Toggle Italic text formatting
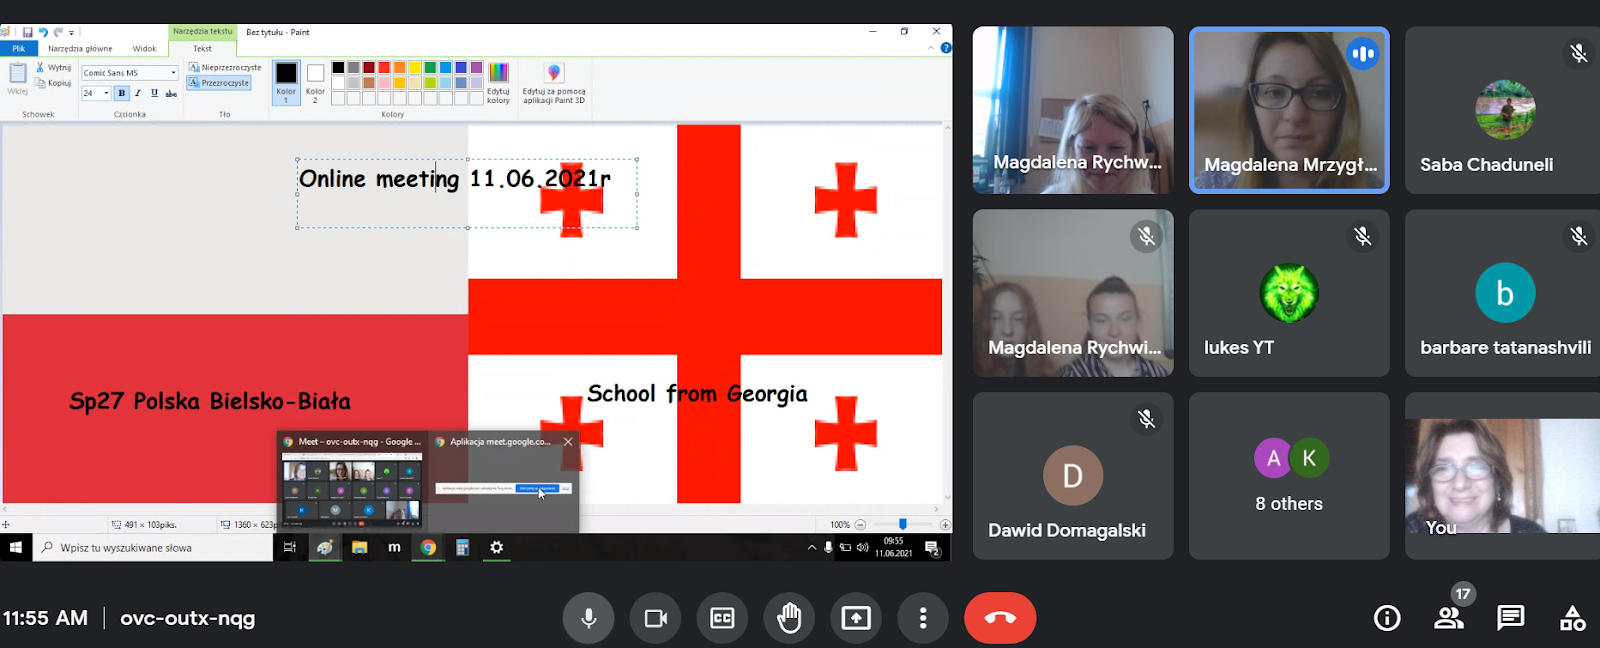The image size is (1600, 648). tap(138, 93)
